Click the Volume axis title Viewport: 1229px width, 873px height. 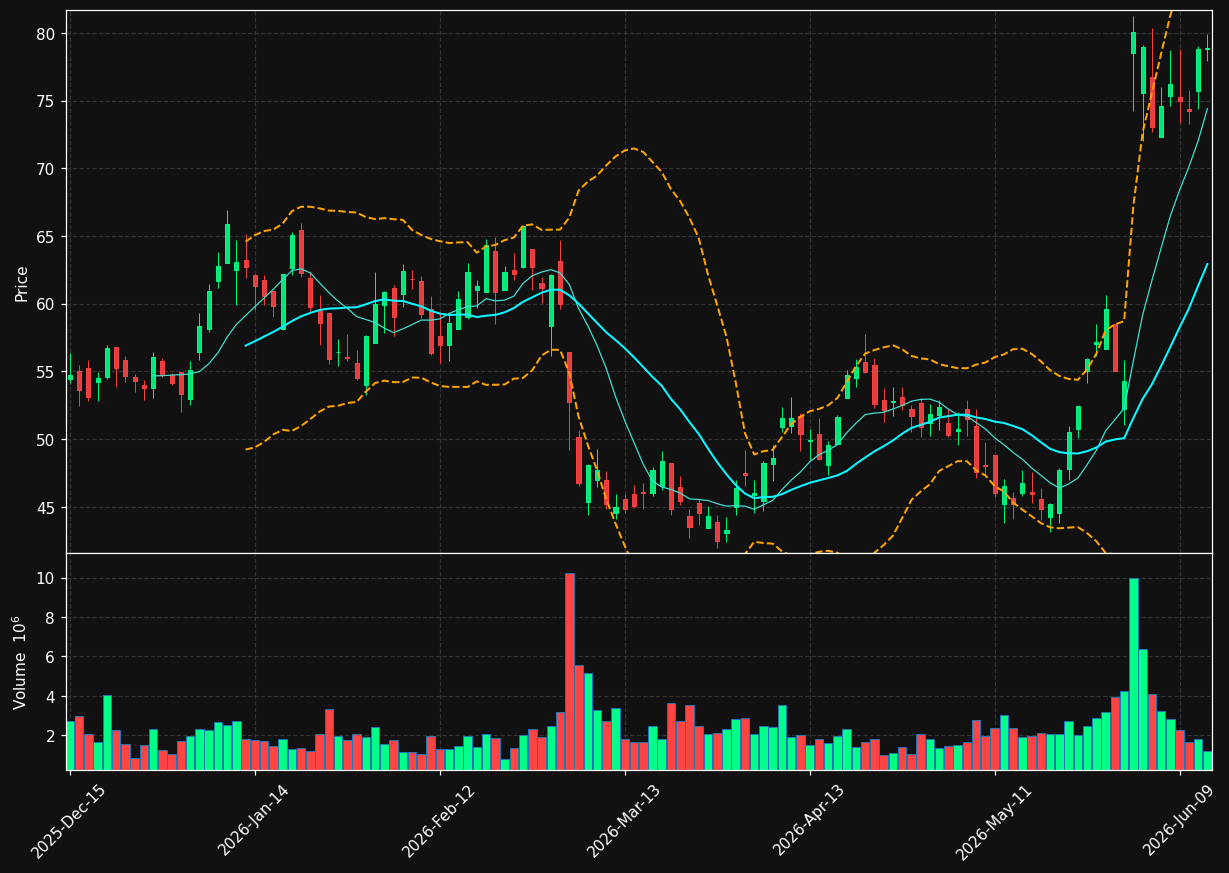(x=21, y=662)
